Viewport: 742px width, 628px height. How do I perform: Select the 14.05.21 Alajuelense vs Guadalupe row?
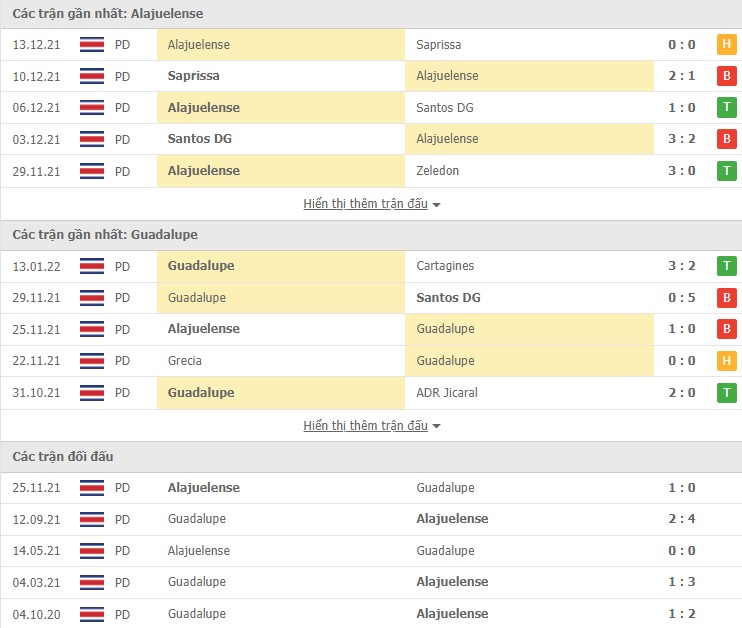(x=370, y=551)
